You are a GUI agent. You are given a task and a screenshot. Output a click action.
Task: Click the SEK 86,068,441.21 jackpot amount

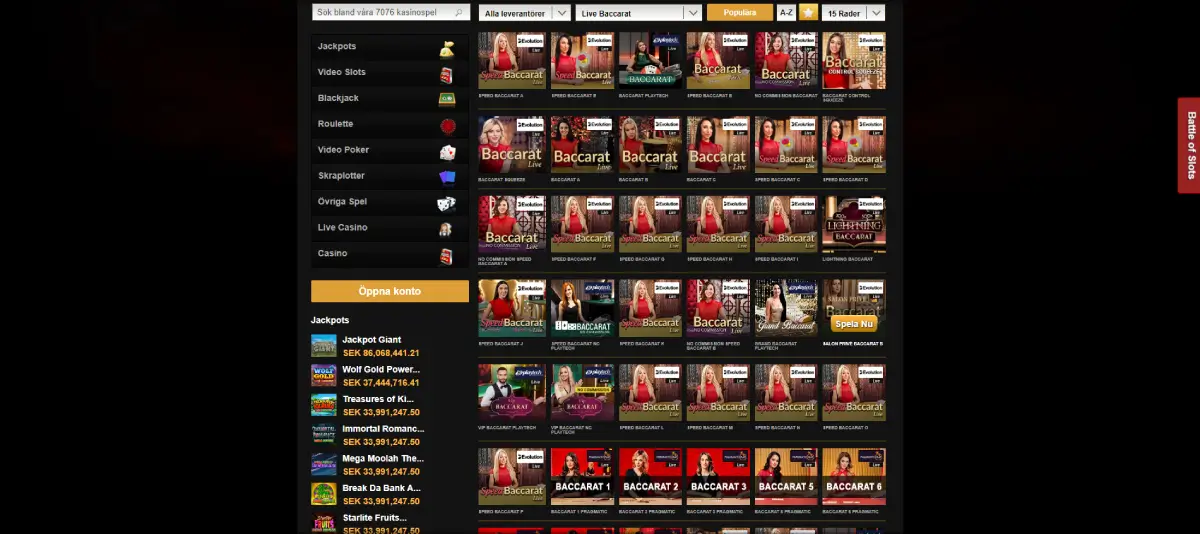tap(381, 353)
